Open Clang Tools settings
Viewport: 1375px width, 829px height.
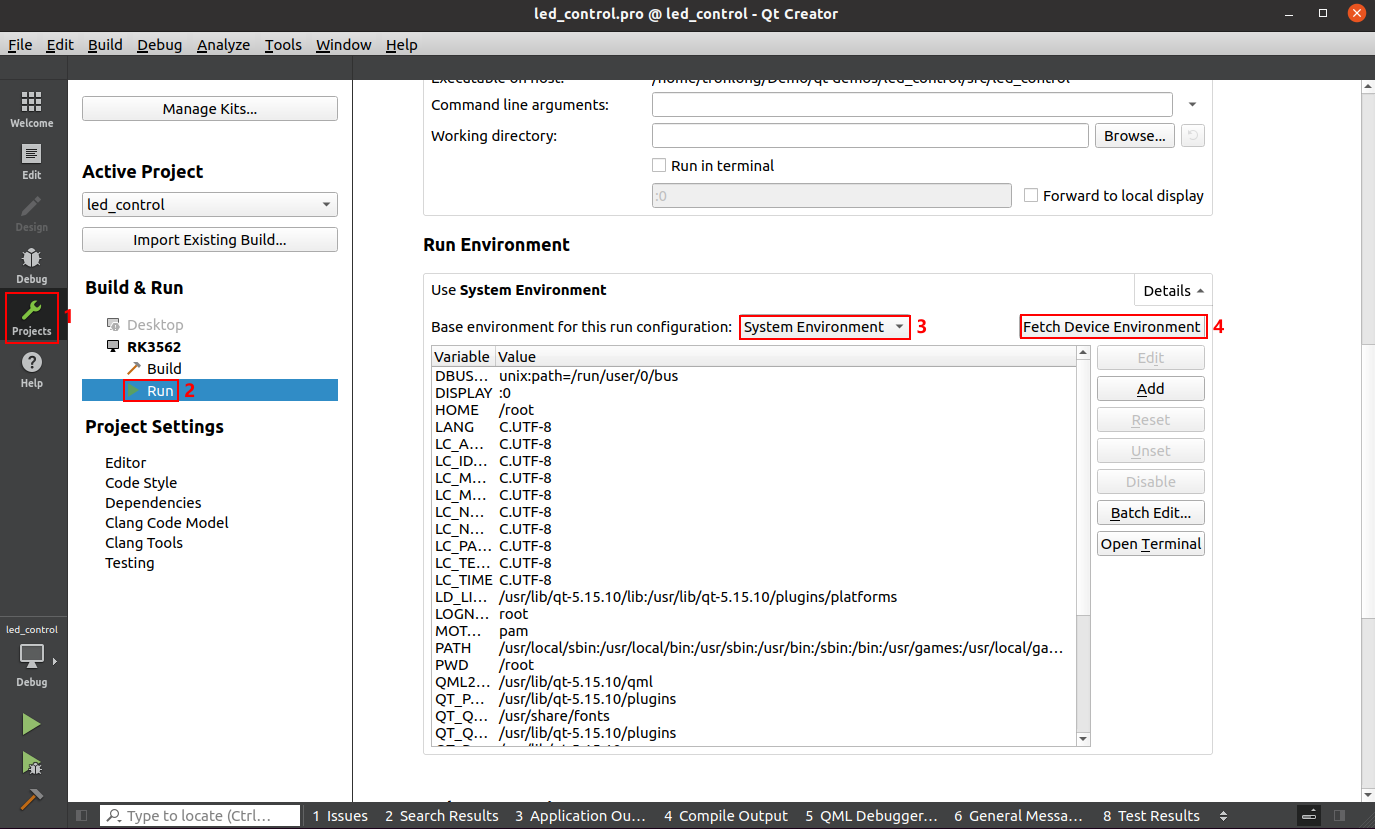tap(144, 543)
